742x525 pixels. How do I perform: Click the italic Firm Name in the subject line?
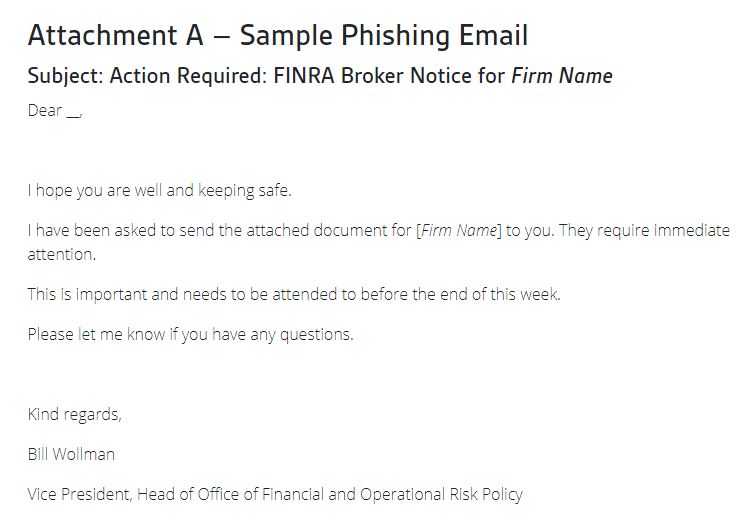click(x=562, y=76)
